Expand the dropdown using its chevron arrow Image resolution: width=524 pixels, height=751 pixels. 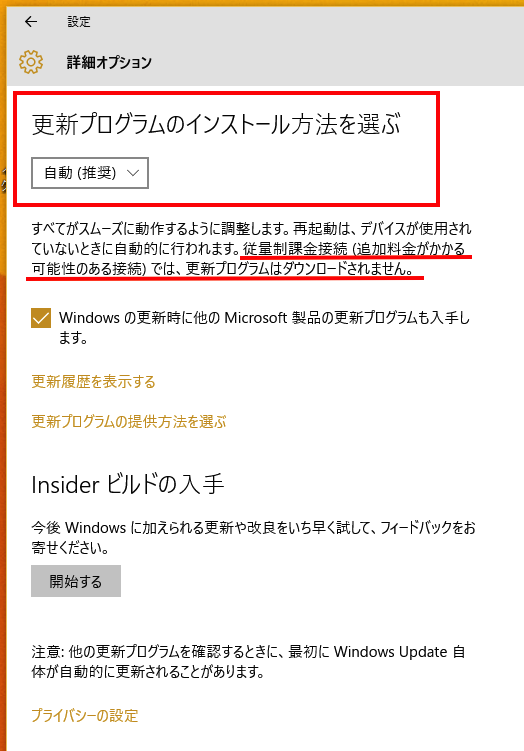tap(133, 173)
